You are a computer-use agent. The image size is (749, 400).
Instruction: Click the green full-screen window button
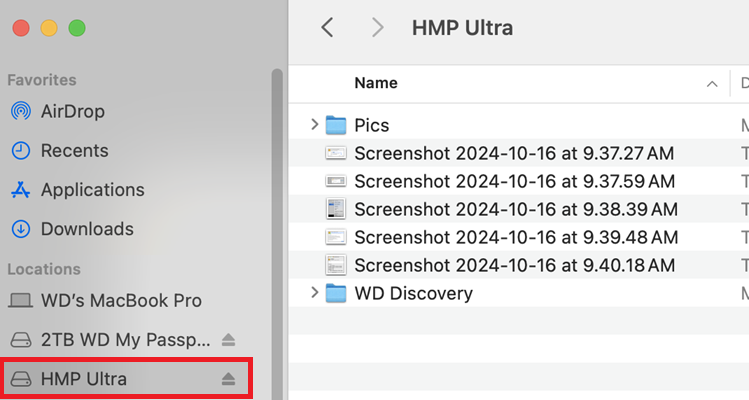coord(76,29)
